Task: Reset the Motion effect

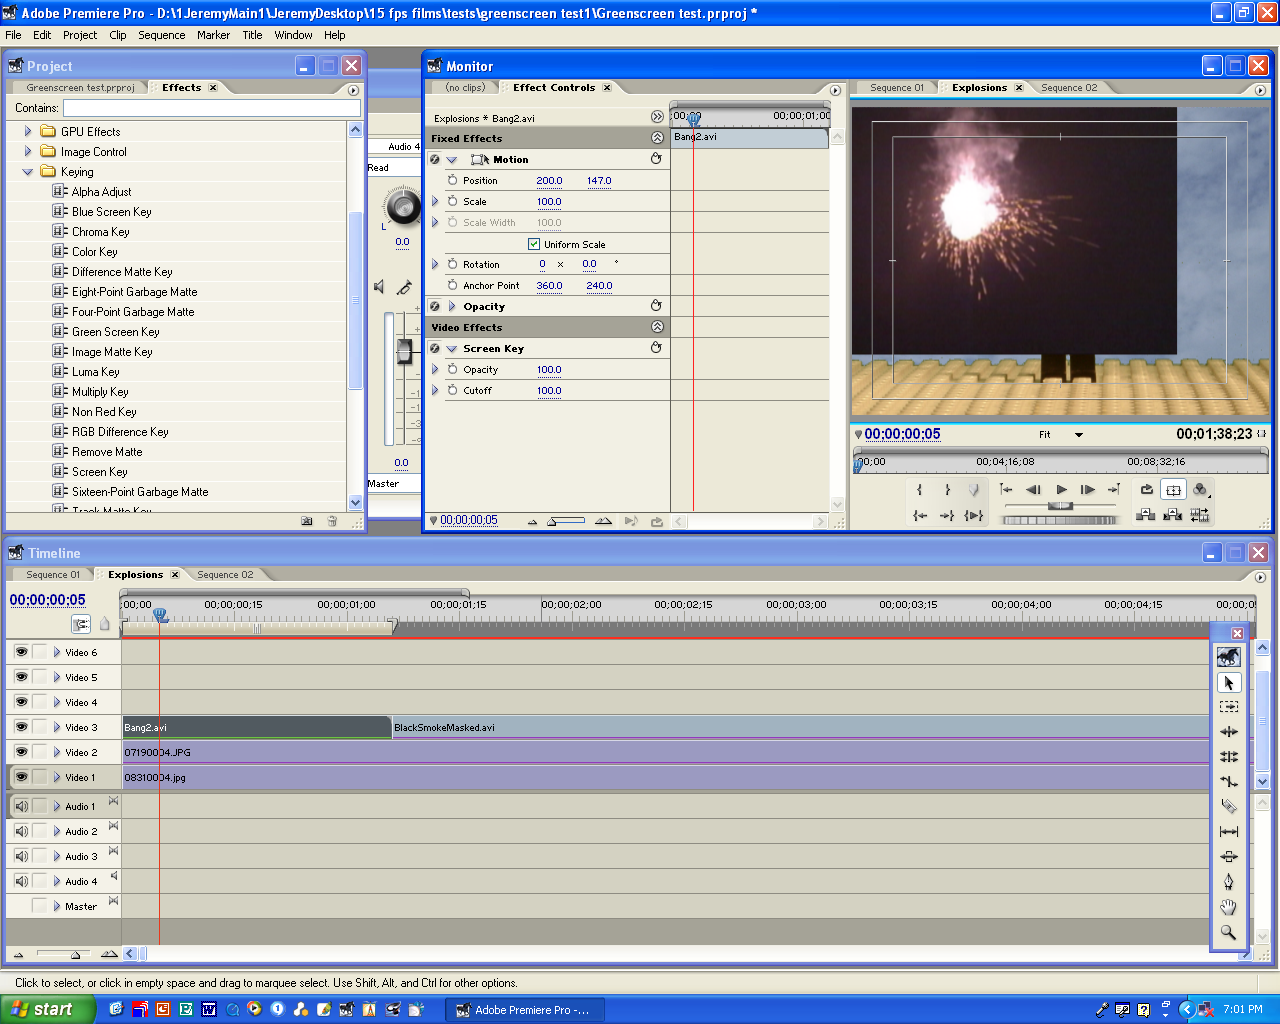Action: point(656,159)
